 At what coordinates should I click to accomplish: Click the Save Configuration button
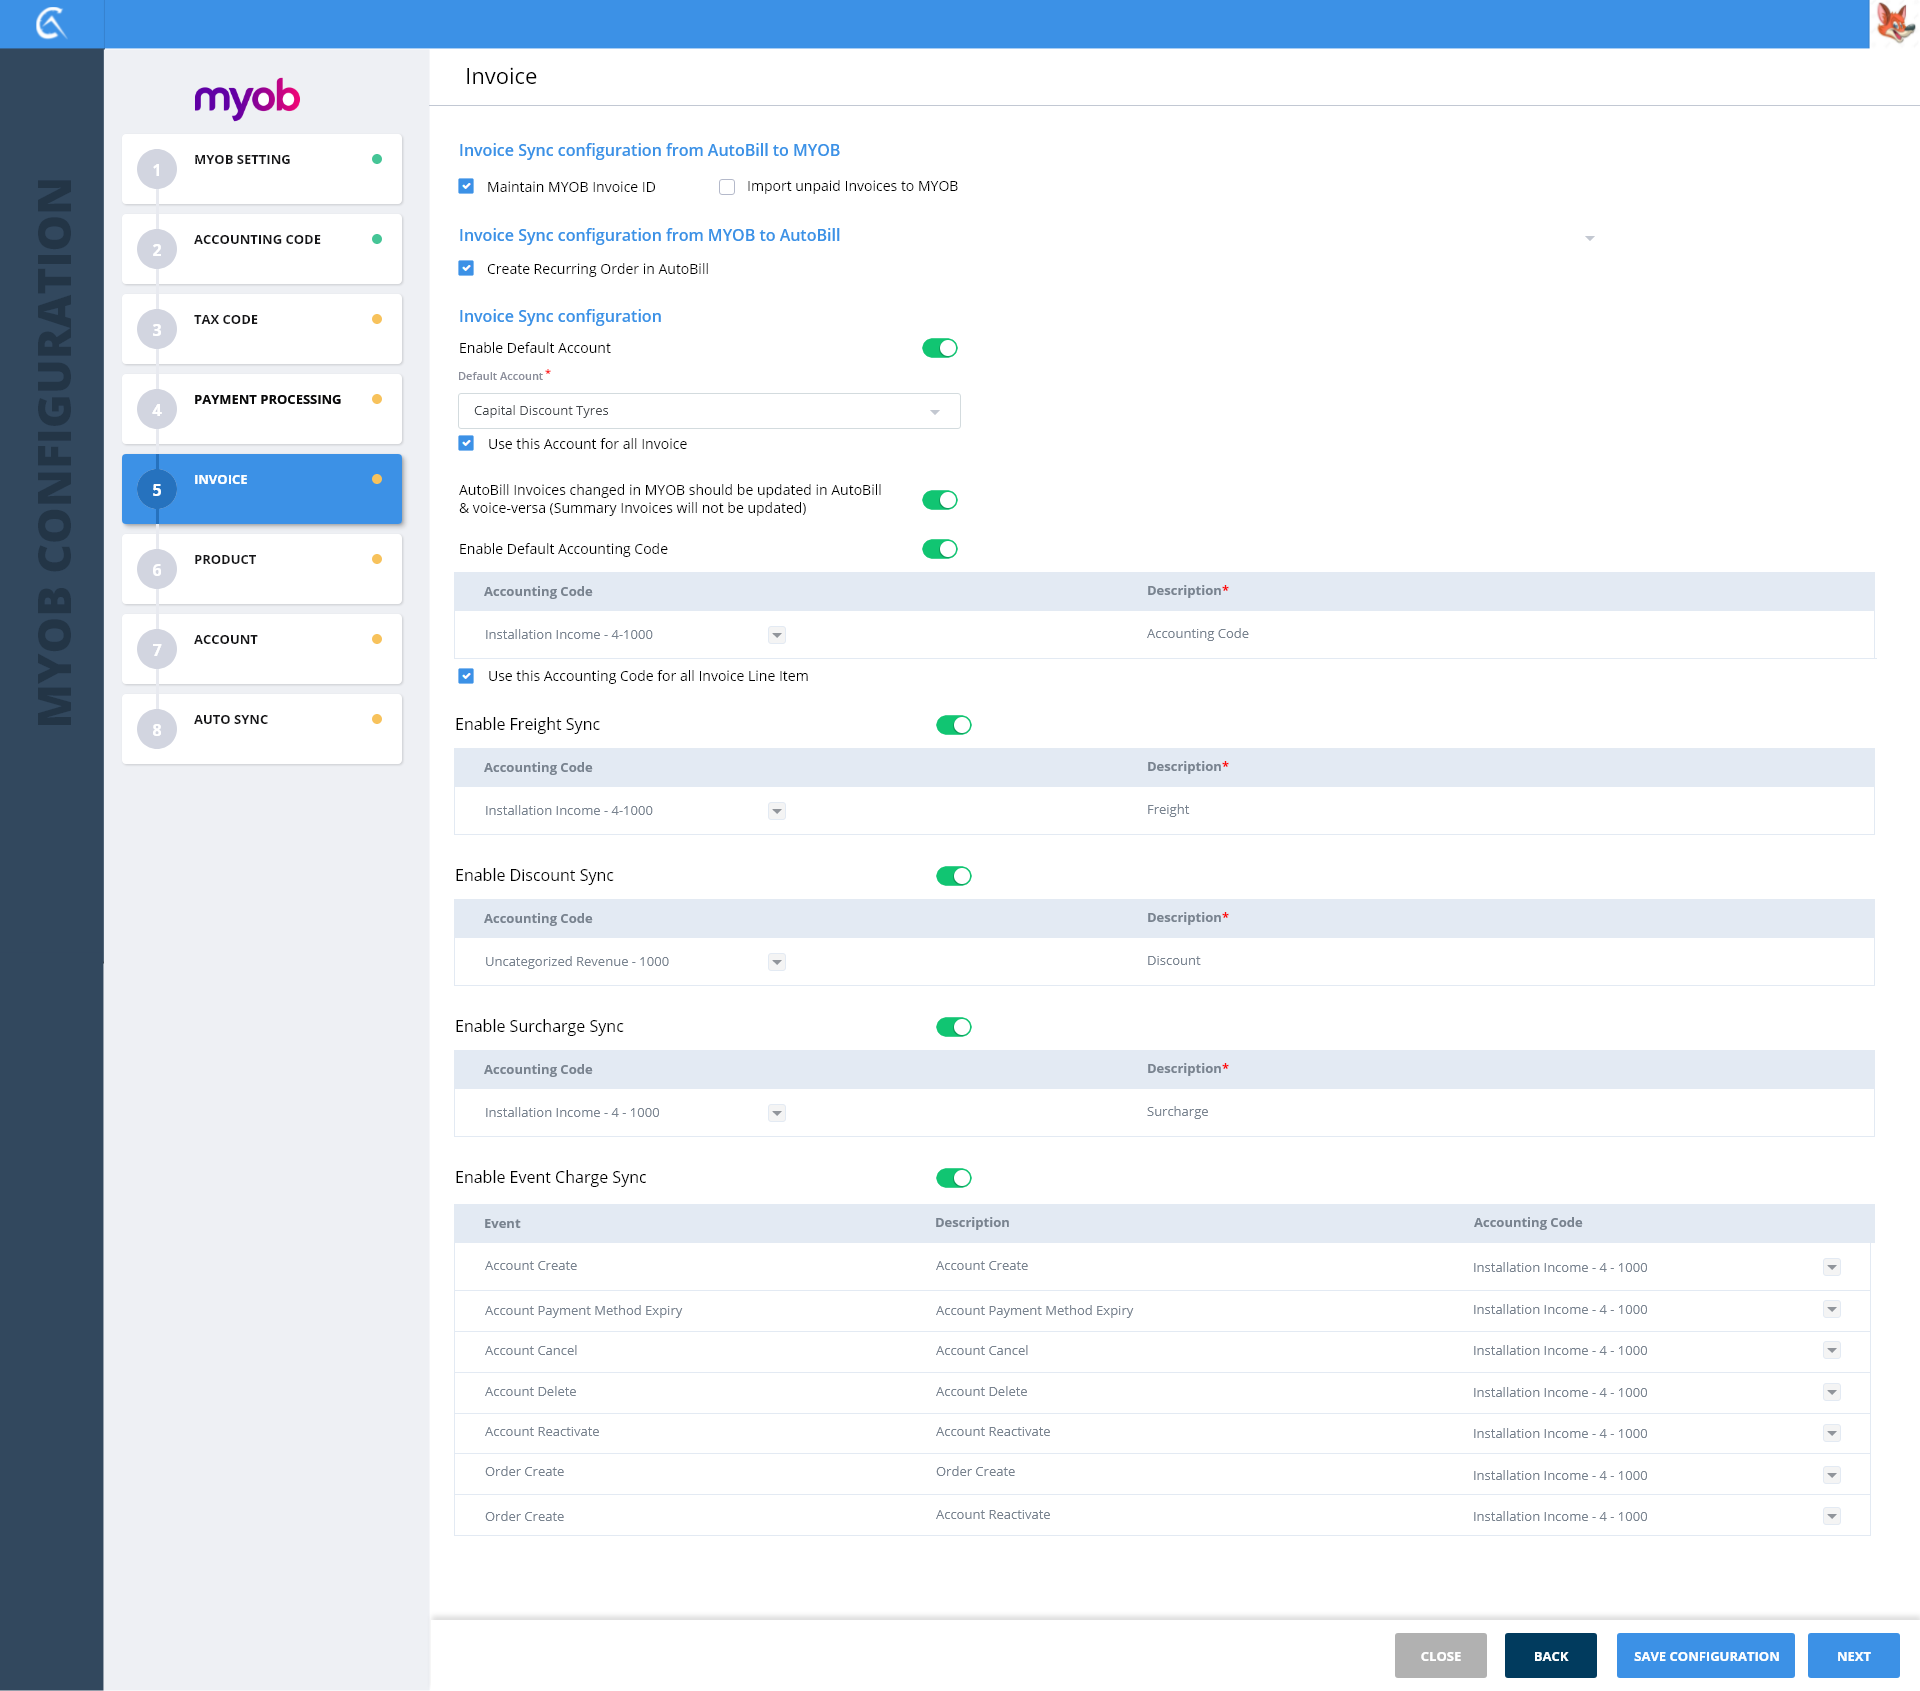click(x=1705, y=1656)
